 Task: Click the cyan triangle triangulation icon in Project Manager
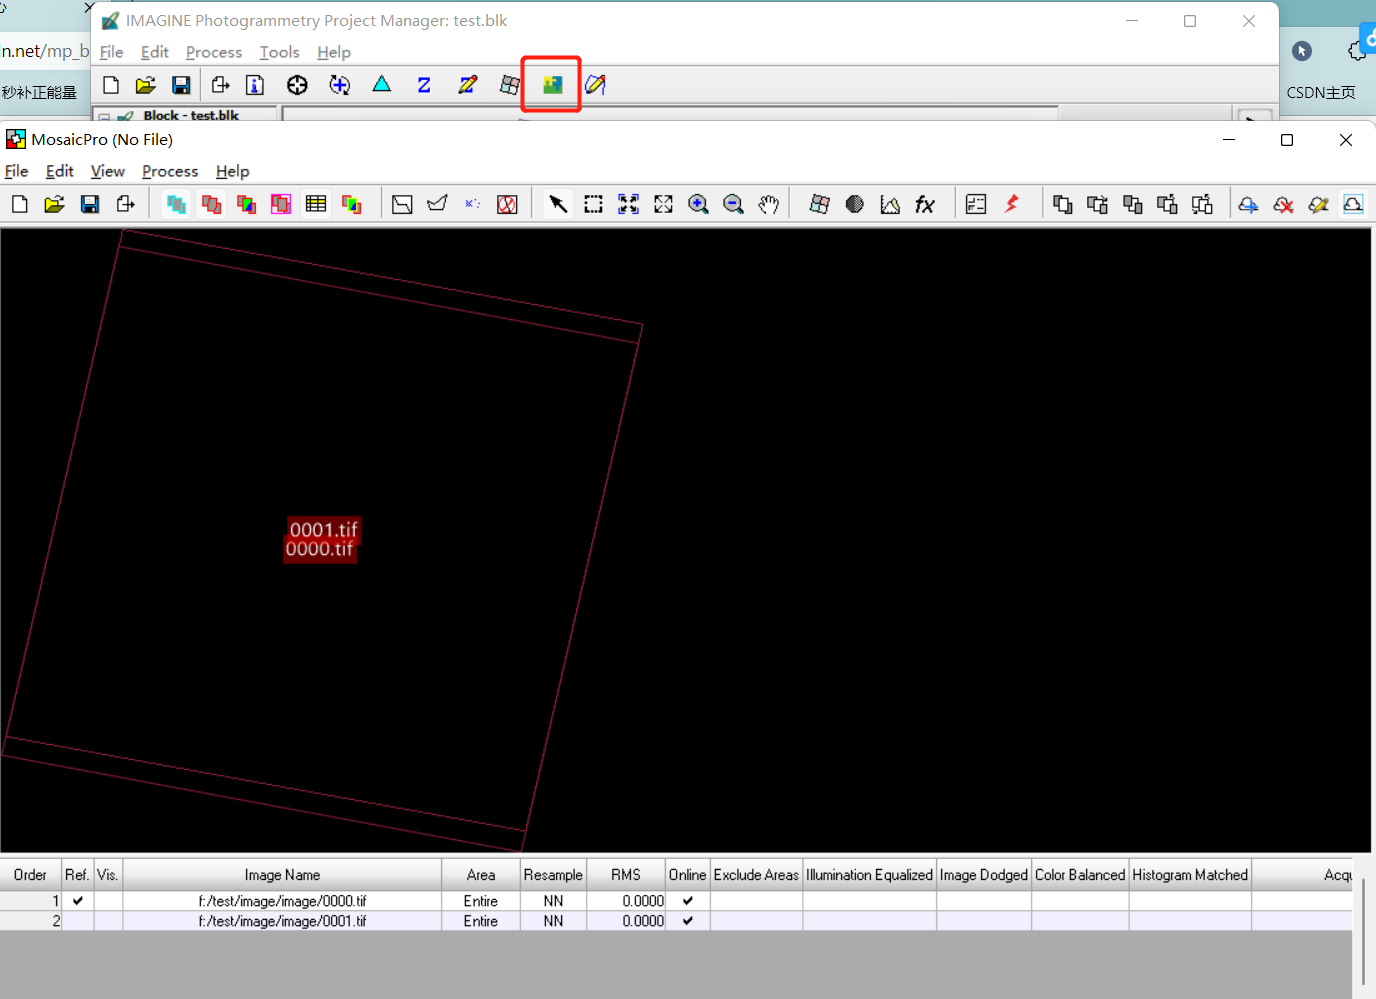pos(382,85)
